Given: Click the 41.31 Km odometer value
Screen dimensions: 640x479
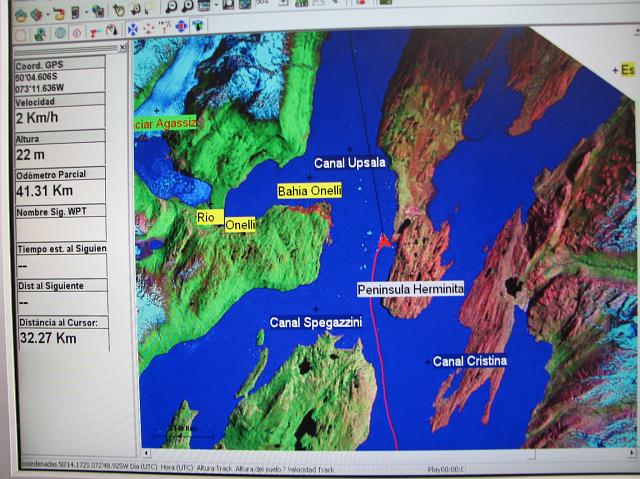Looking at the screenshot, I should [x=44, y=191].
